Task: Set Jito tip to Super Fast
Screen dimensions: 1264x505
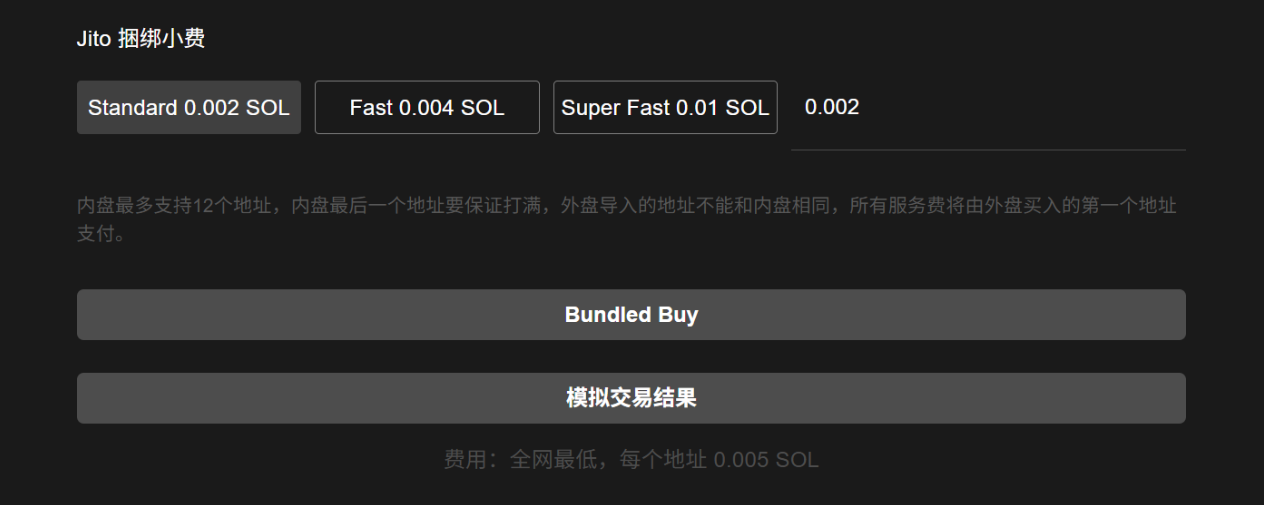Action: [665, 107]
